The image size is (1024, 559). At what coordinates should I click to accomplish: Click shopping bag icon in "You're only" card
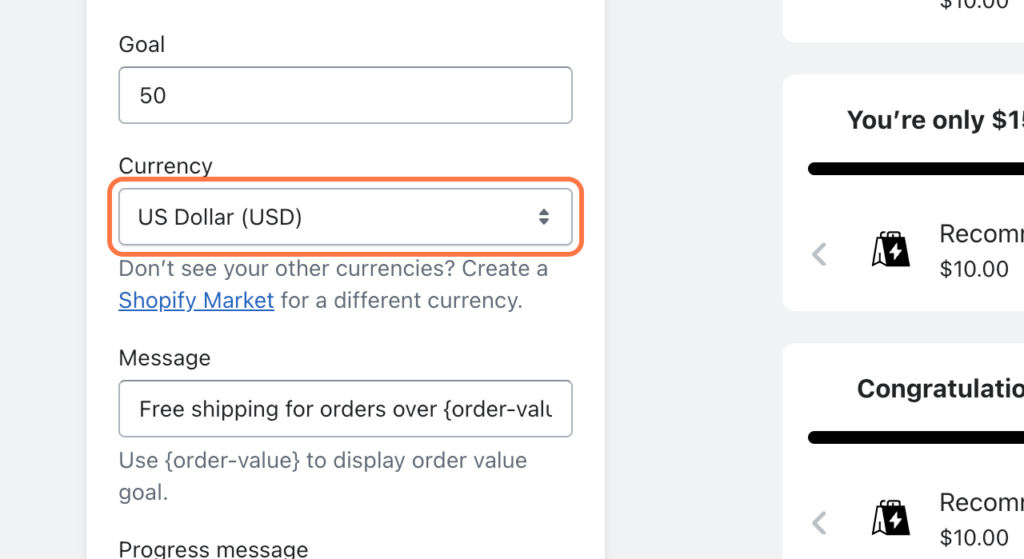click(890, 251)
